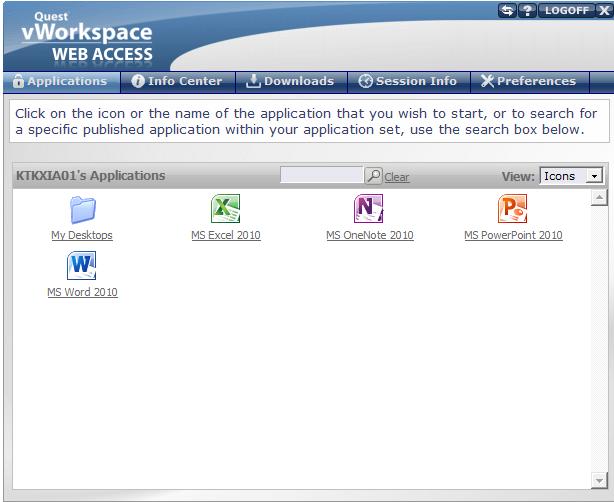
Task: Click the KTKXIA01's Applications heading
Action: [x=90, y=176]
